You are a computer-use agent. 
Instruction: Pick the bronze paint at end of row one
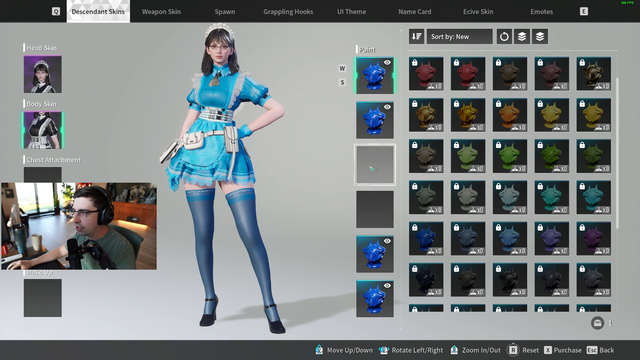click(594, 73)
